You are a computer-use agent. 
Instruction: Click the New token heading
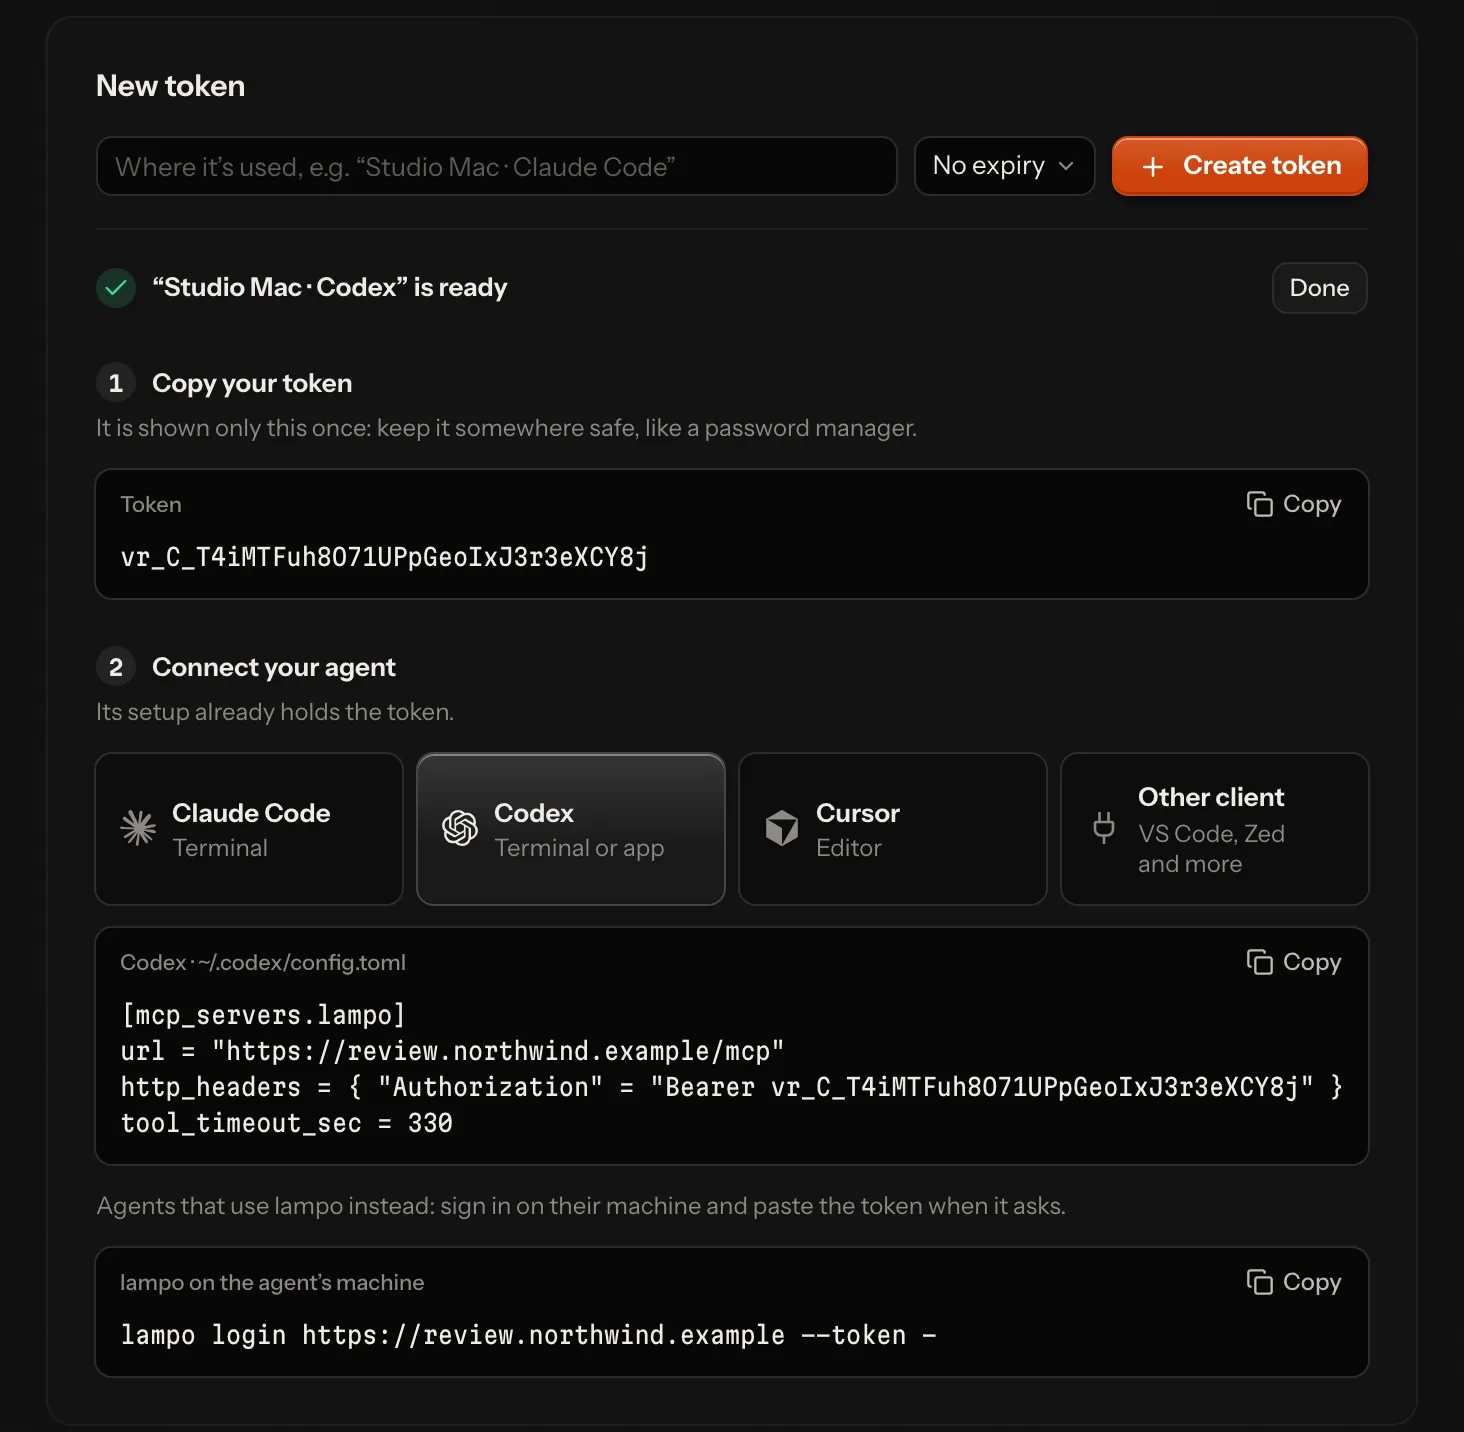[170, 86]
